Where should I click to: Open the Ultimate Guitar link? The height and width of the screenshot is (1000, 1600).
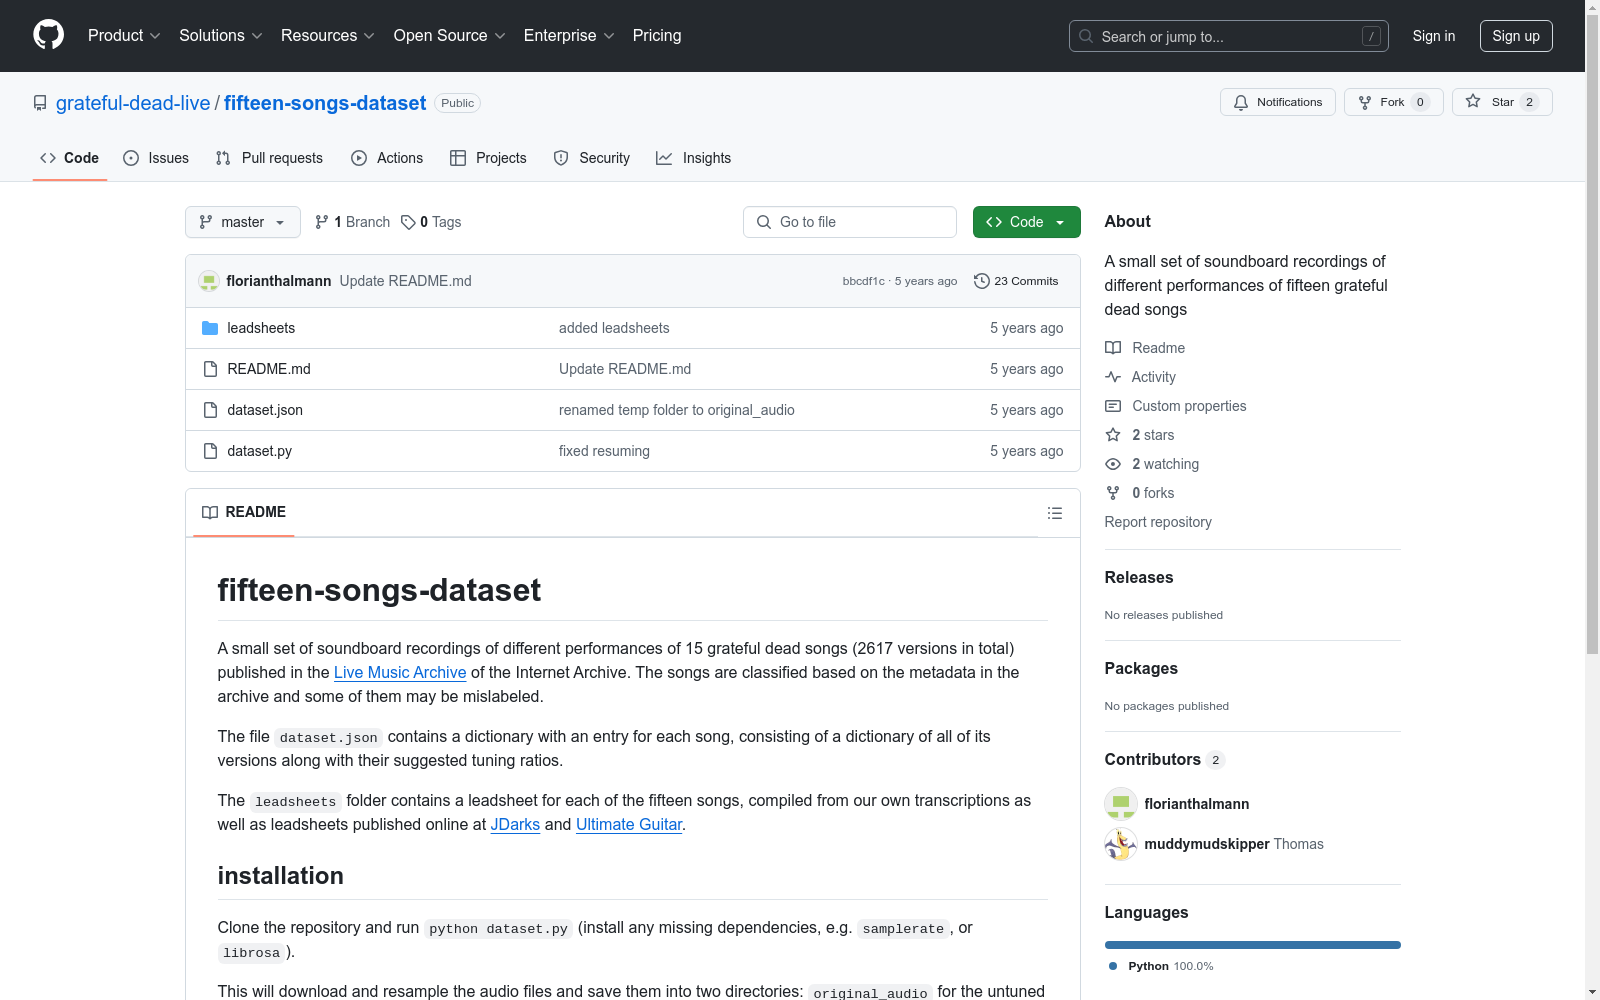coord(629,825)
